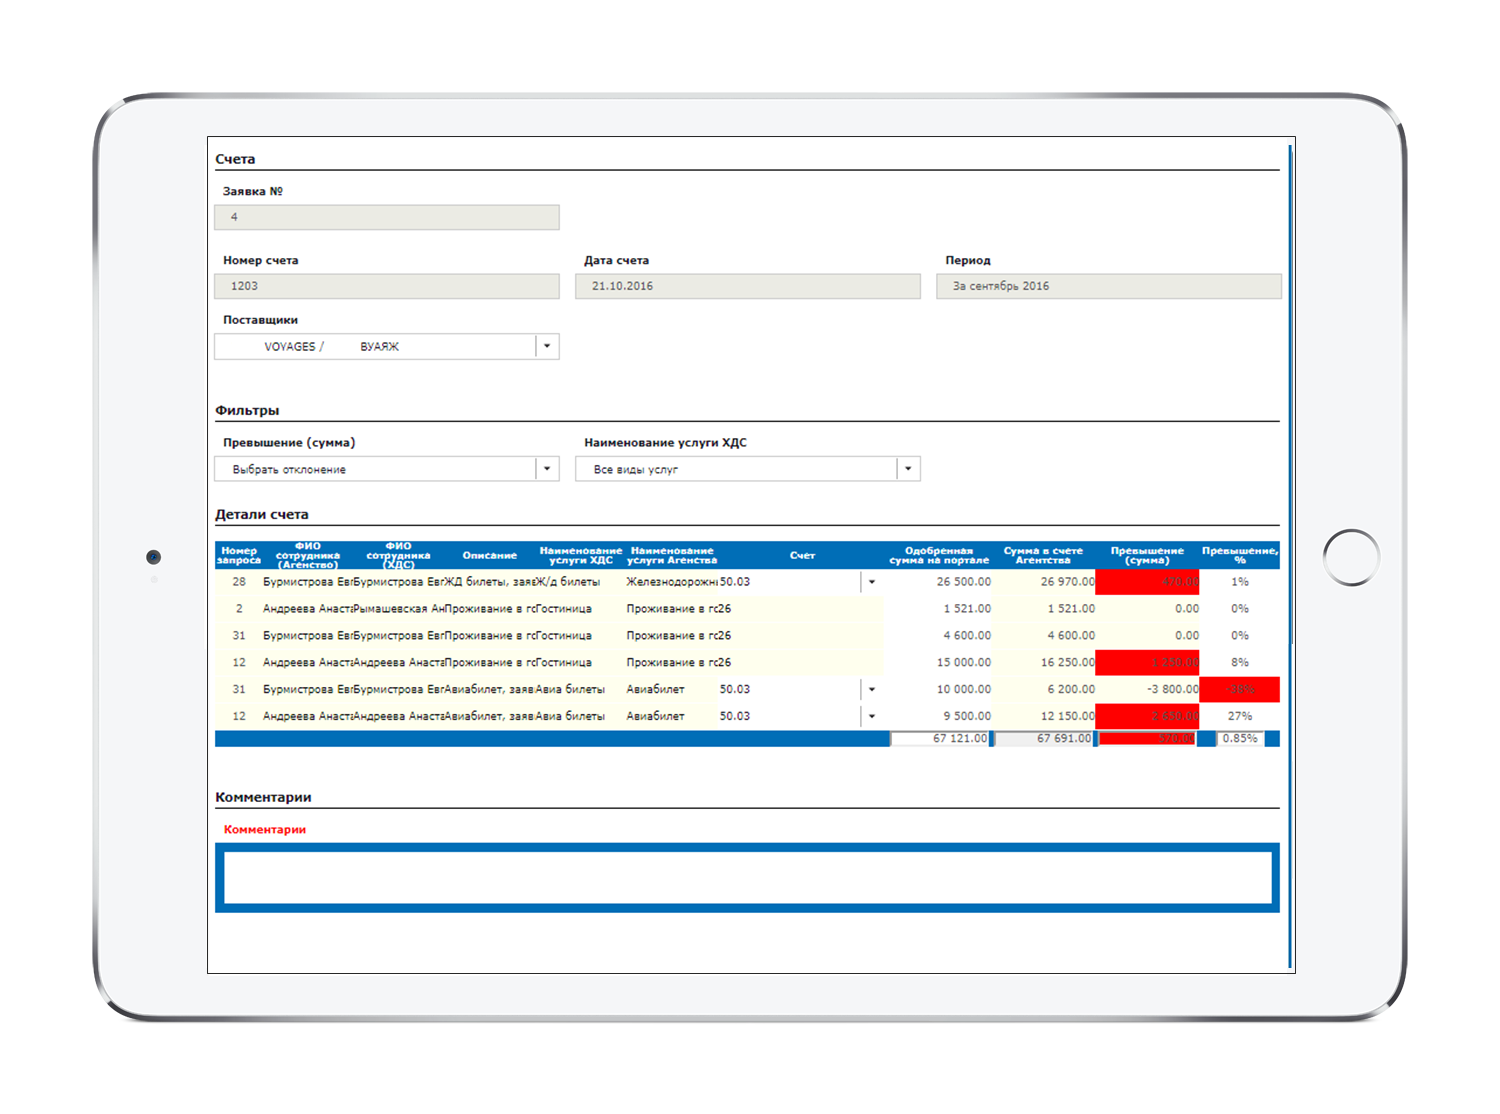Click the Превышение, % column header

point(1239,555)
